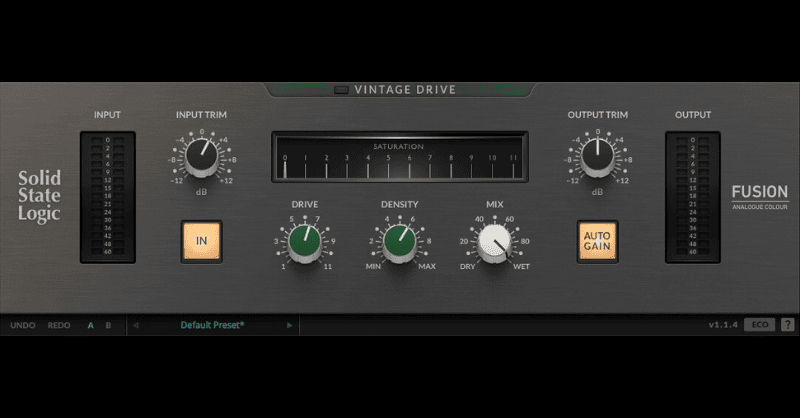The image size is (800, 418).
Task: Click the Input level meter
Action: click(107, 197)
